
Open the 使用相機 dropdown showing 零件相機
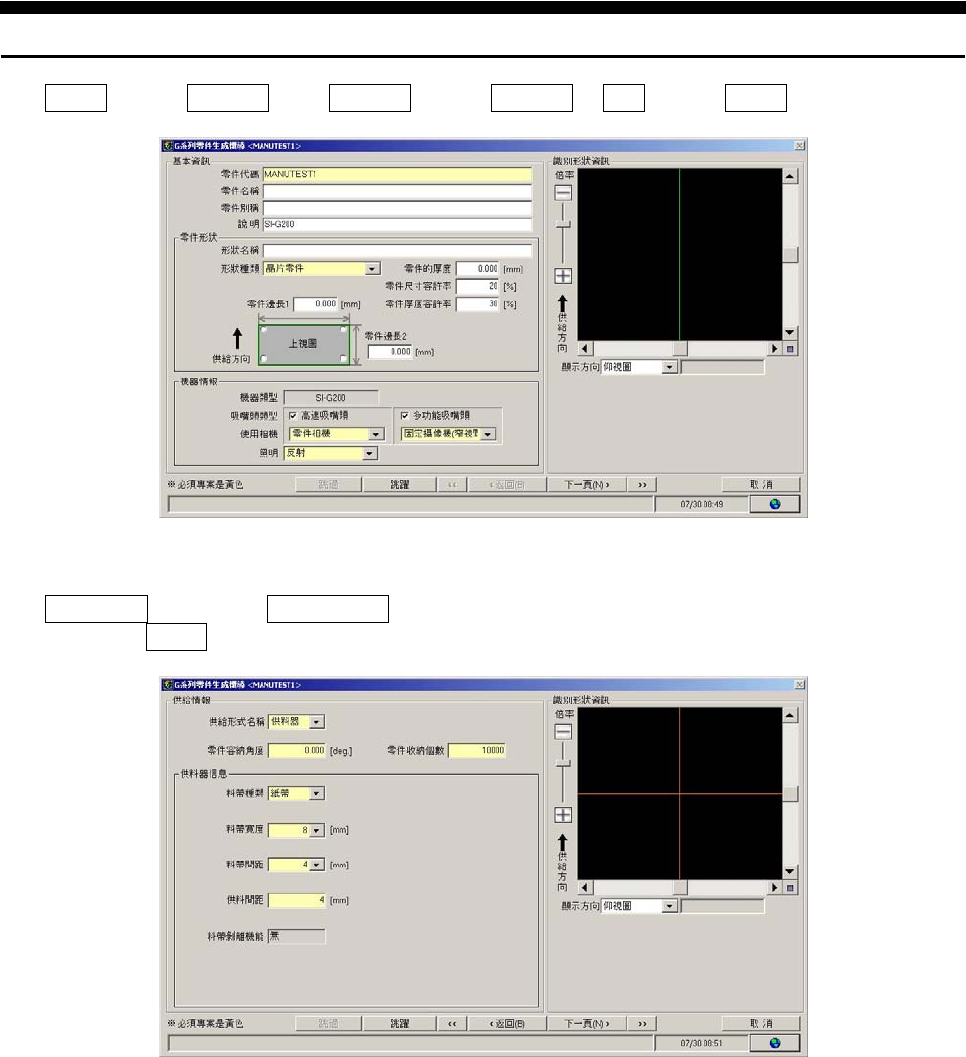pos(377,434)
